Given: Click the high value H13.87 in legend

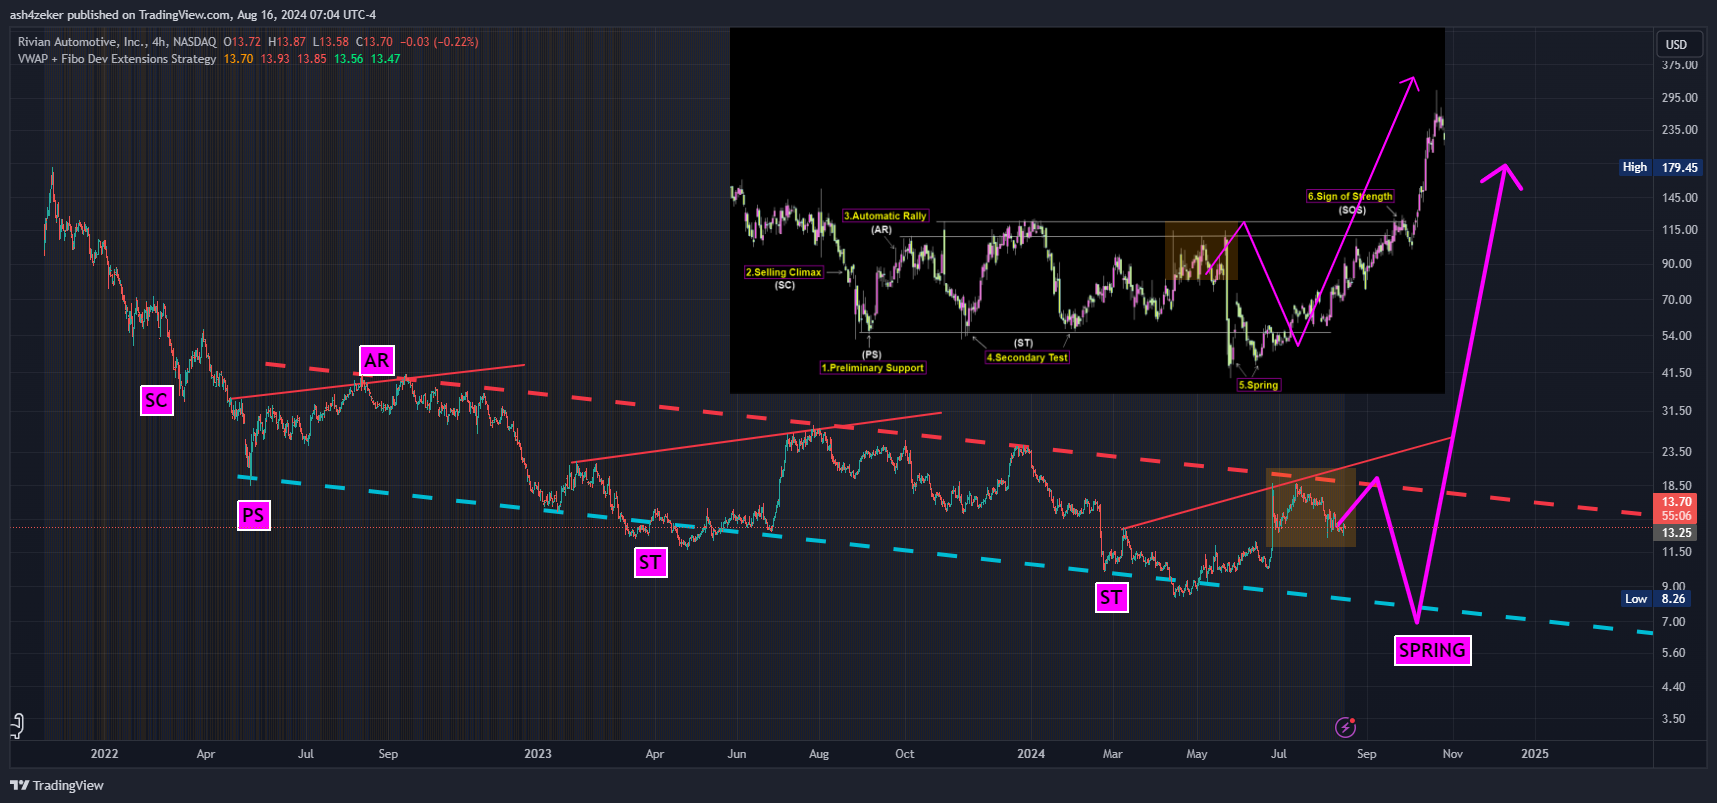Looking at the screenshot, I should coord(287,42).
